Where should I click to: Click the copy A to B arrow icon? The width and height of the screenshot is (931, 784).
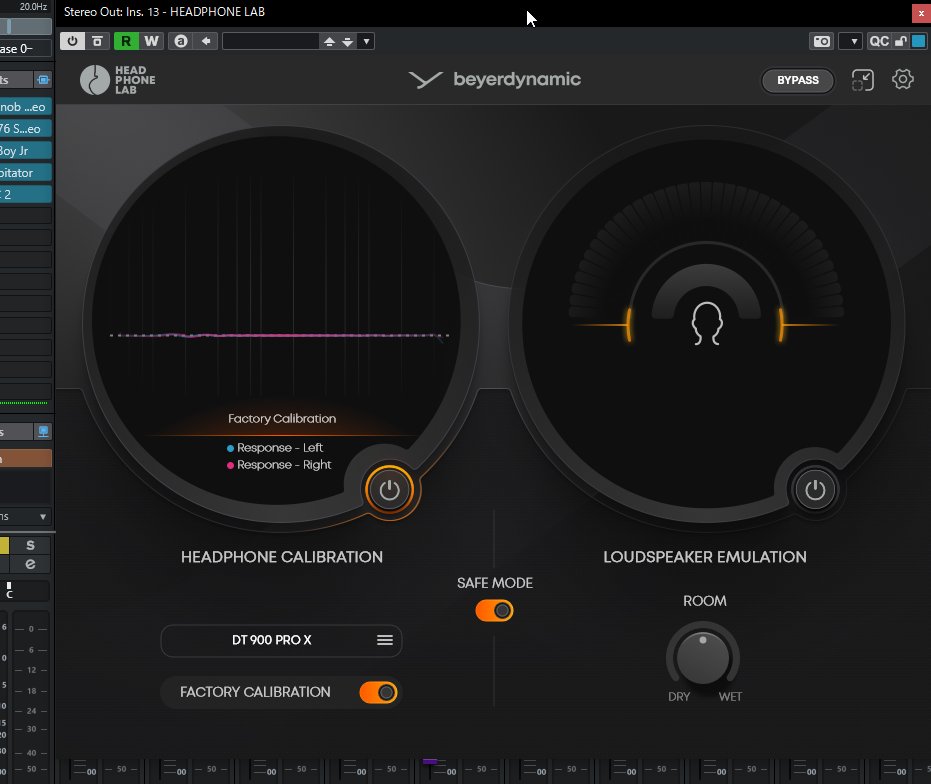[x=206, y=41]
